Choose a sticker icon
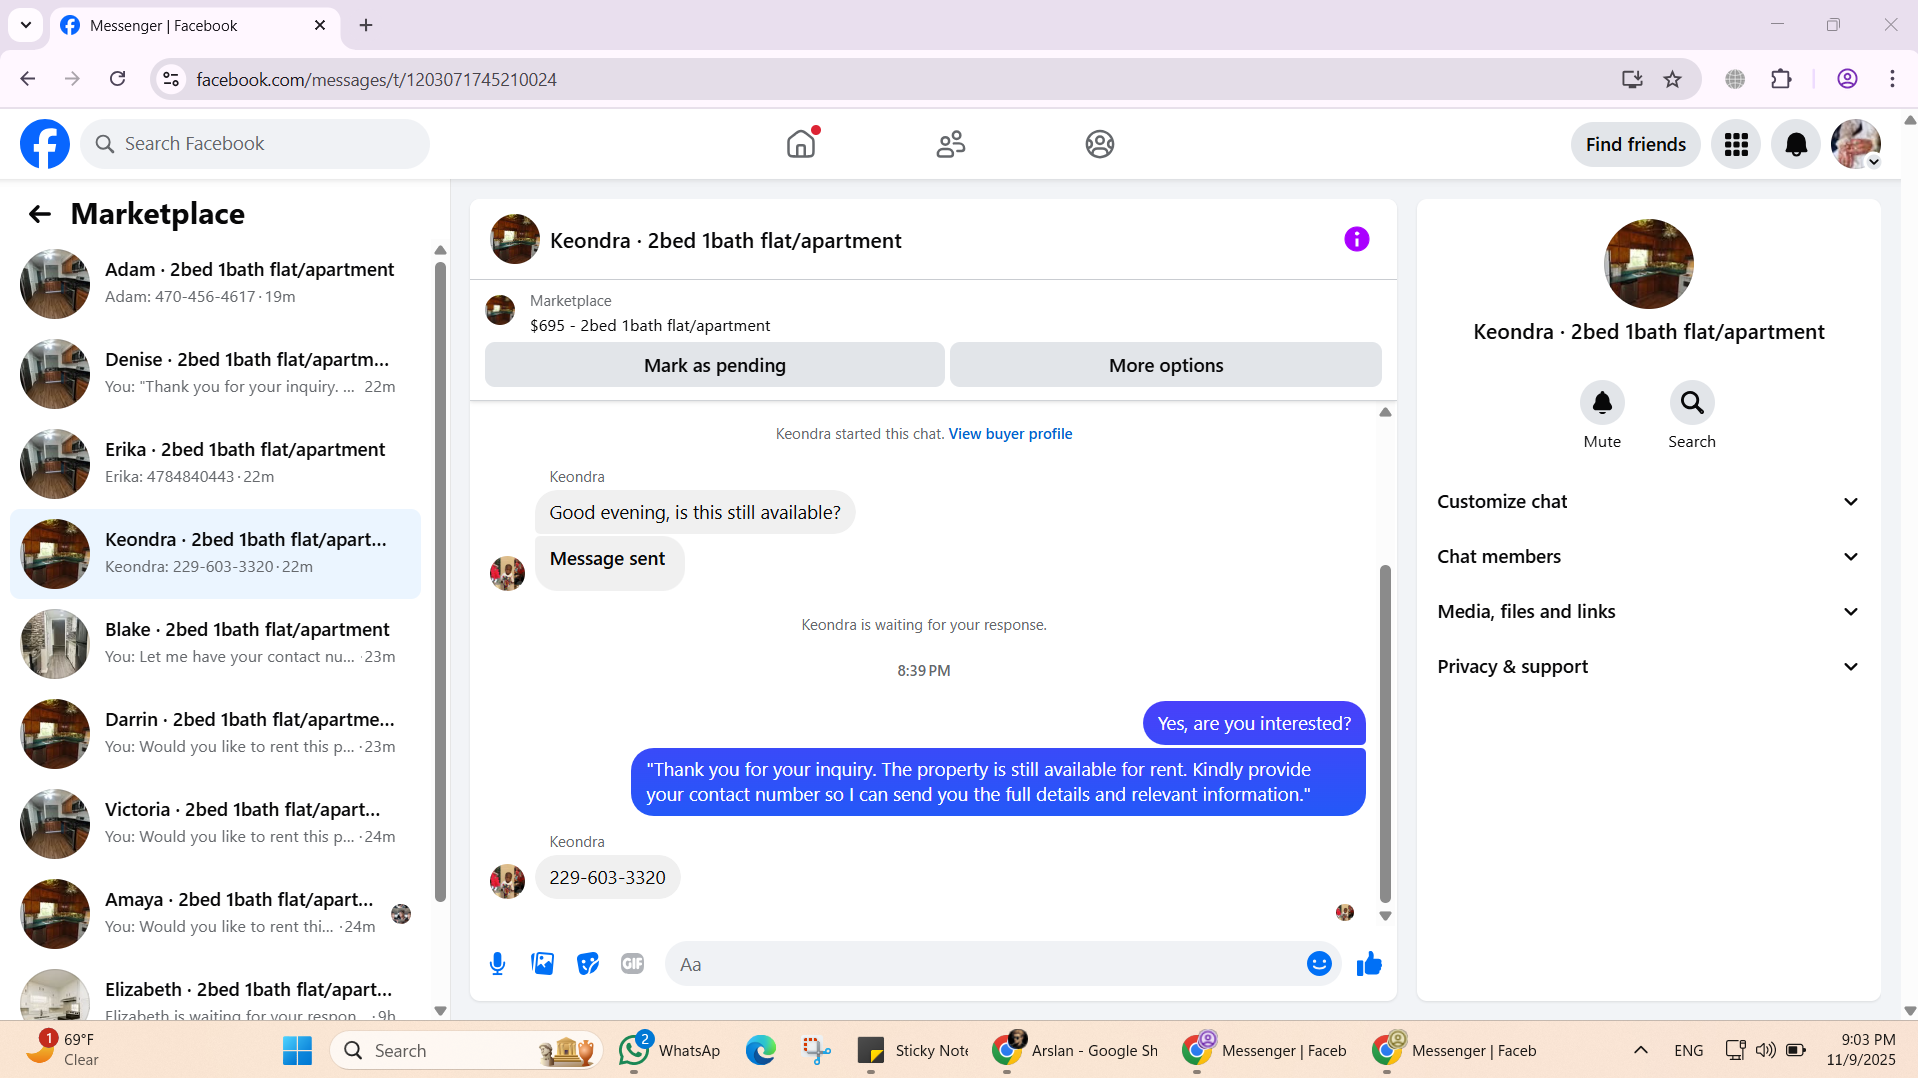Screen dimensions: 1918x1078 (588, 964)
